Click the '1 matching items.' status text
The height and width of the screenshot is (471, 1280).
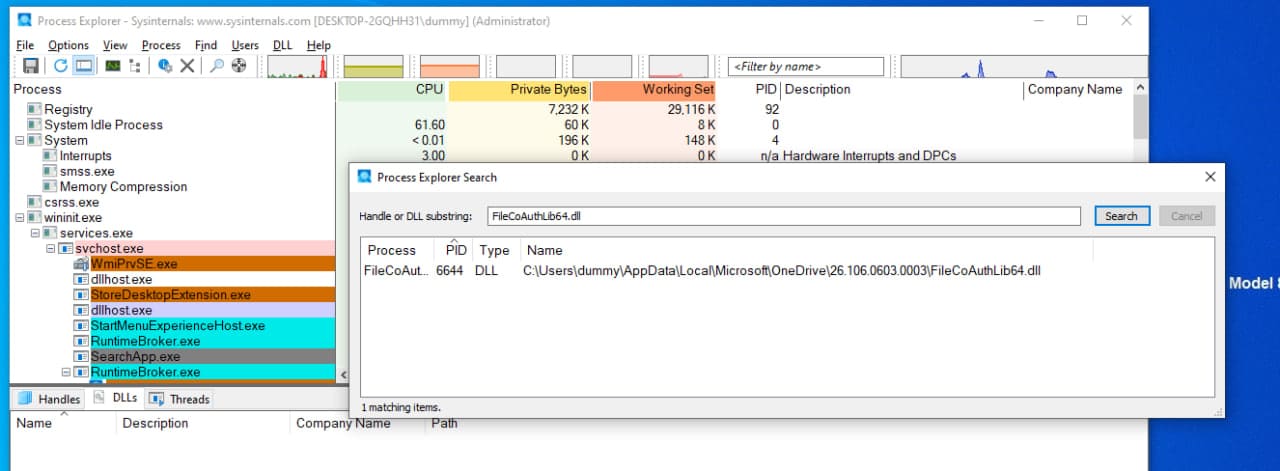(x=401, y=408)
